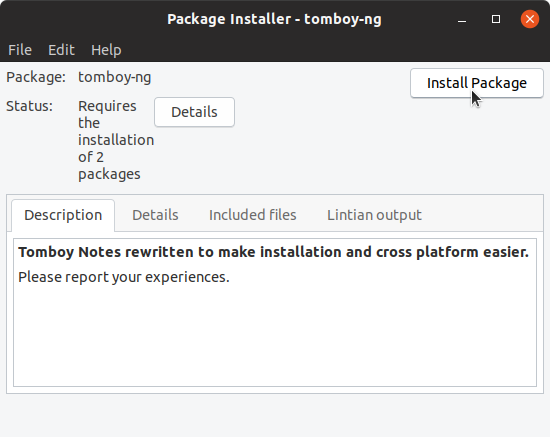Open the Help menu
Image resolution: width=550 pixels, height=437 pixels.
pyautogui.click(x=106, y=50)
